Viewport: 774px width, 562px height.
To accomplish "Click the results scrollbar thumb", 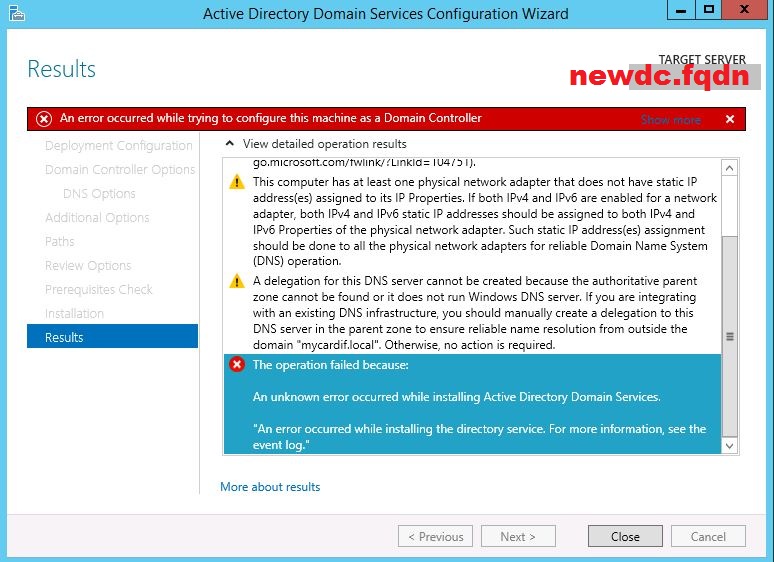I will point(729,336).
